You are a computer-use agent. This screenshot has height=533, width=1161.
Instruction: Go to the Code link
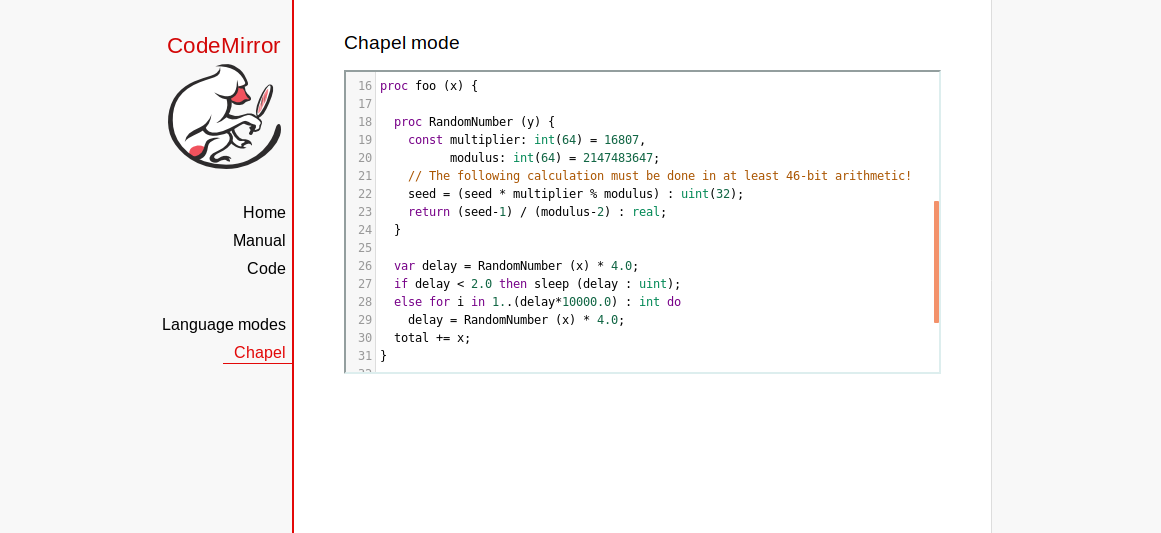pos(266,269)
